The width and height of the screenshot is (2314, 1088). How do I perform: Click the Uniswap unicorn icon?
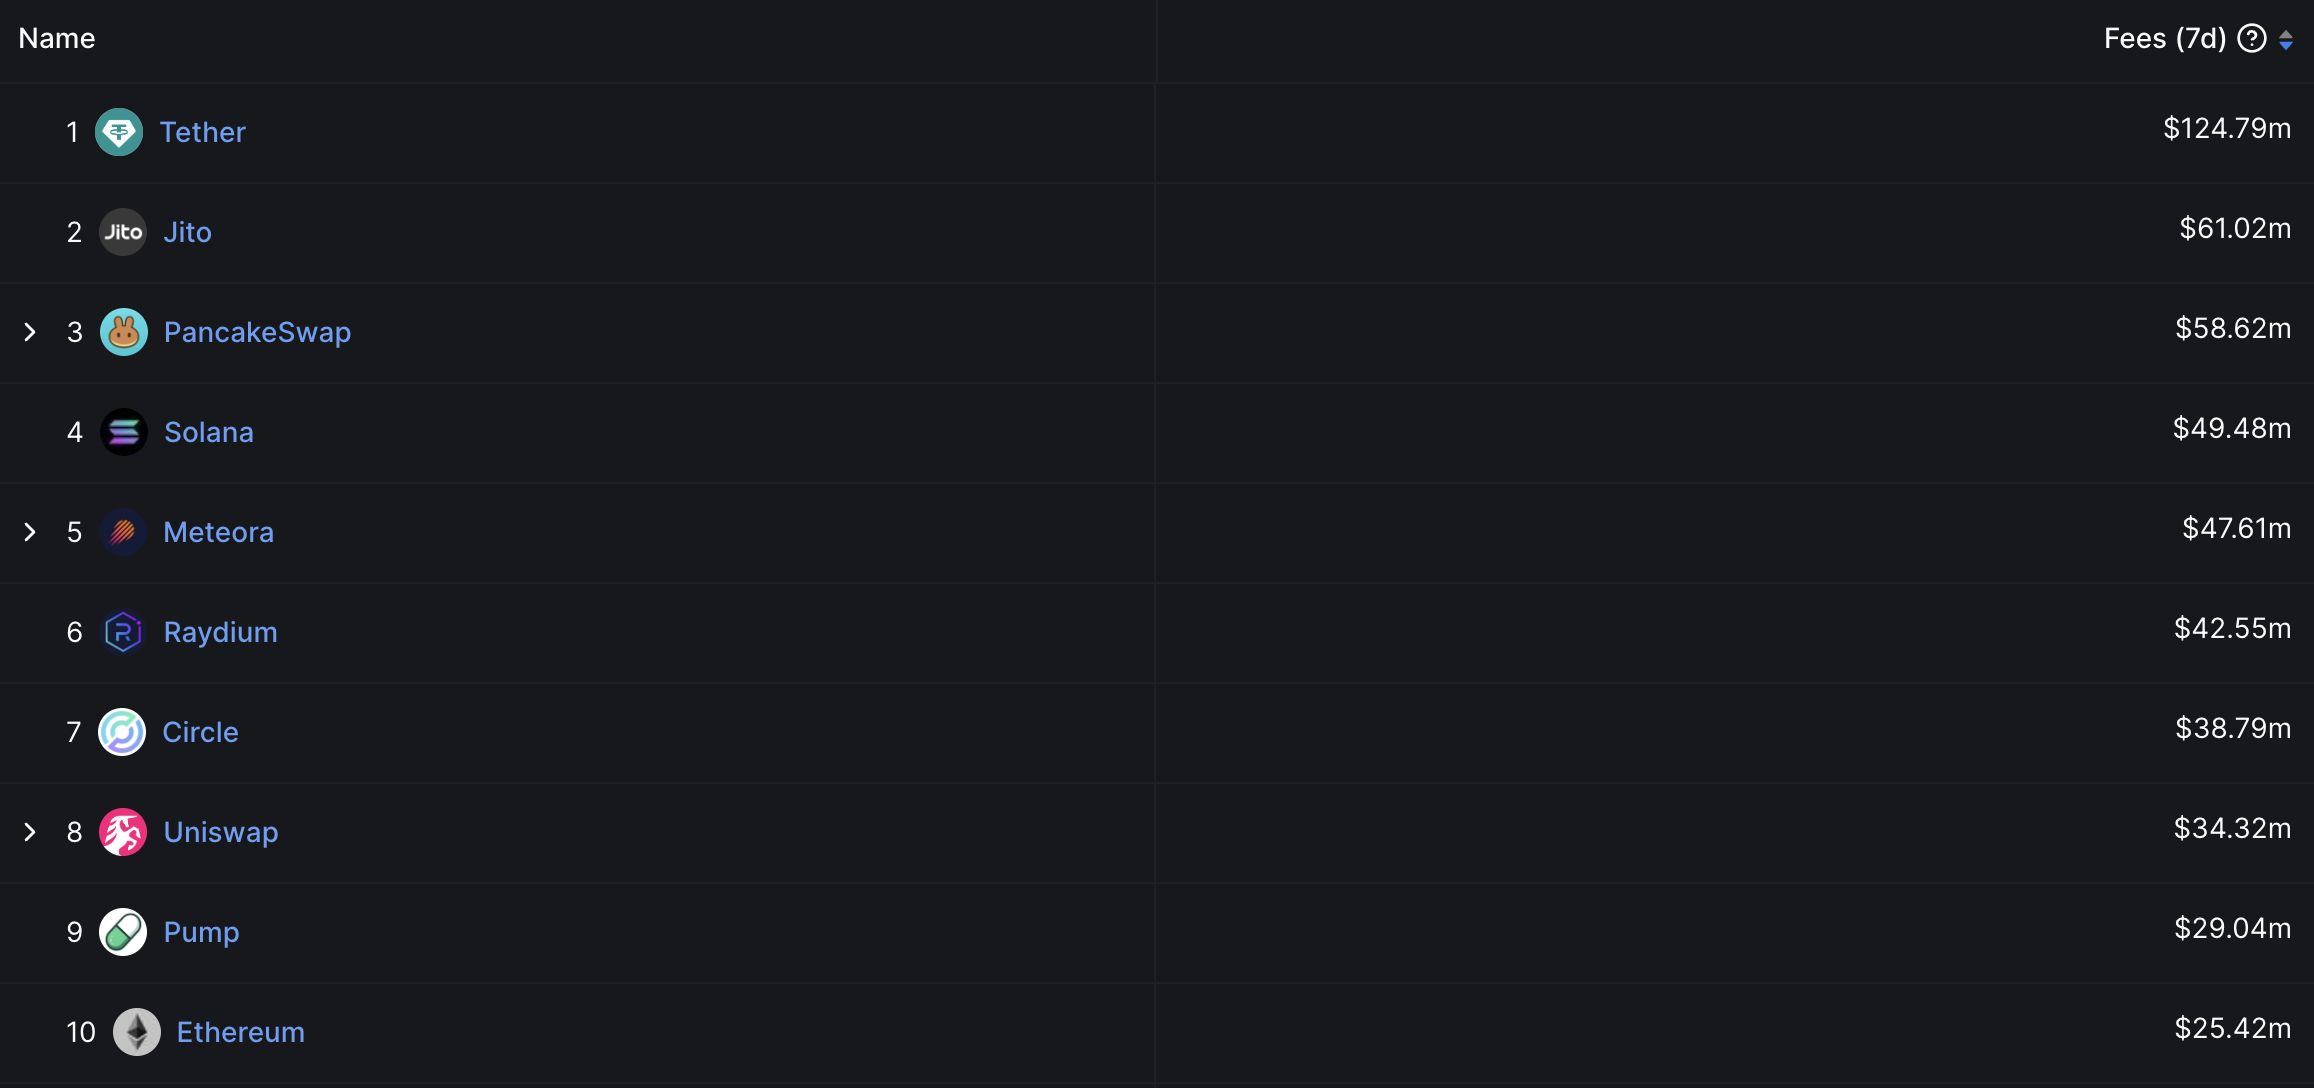pos(122,831)
